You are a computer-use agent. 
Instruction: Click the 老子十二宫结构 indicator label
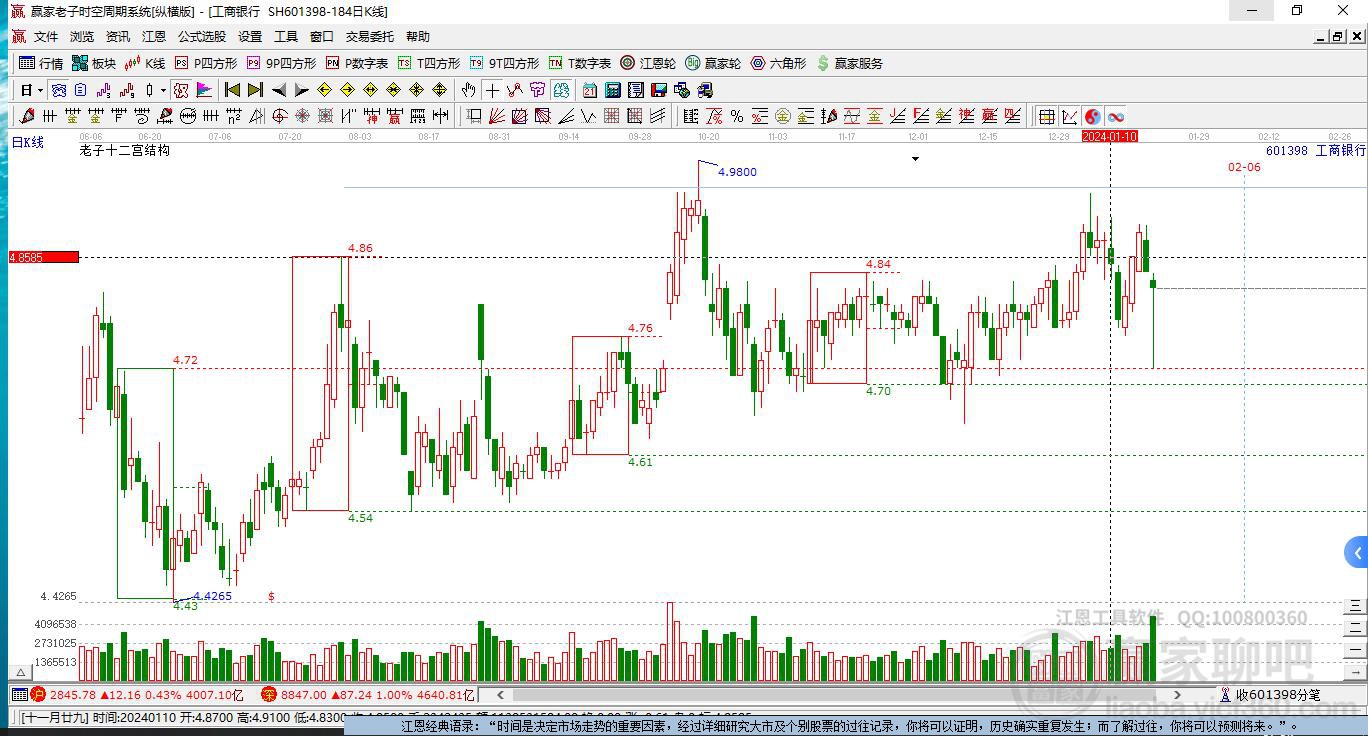124,151
